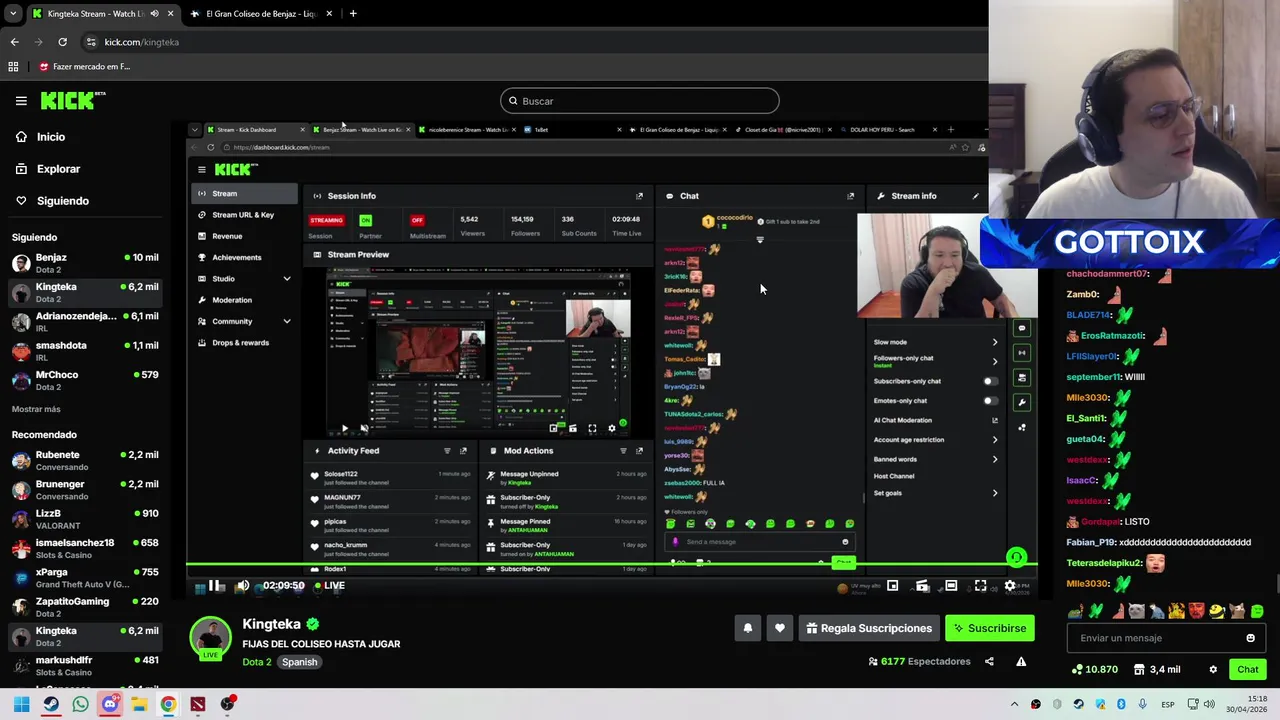Click the Regala Suscripciones button

click(869, 628)
